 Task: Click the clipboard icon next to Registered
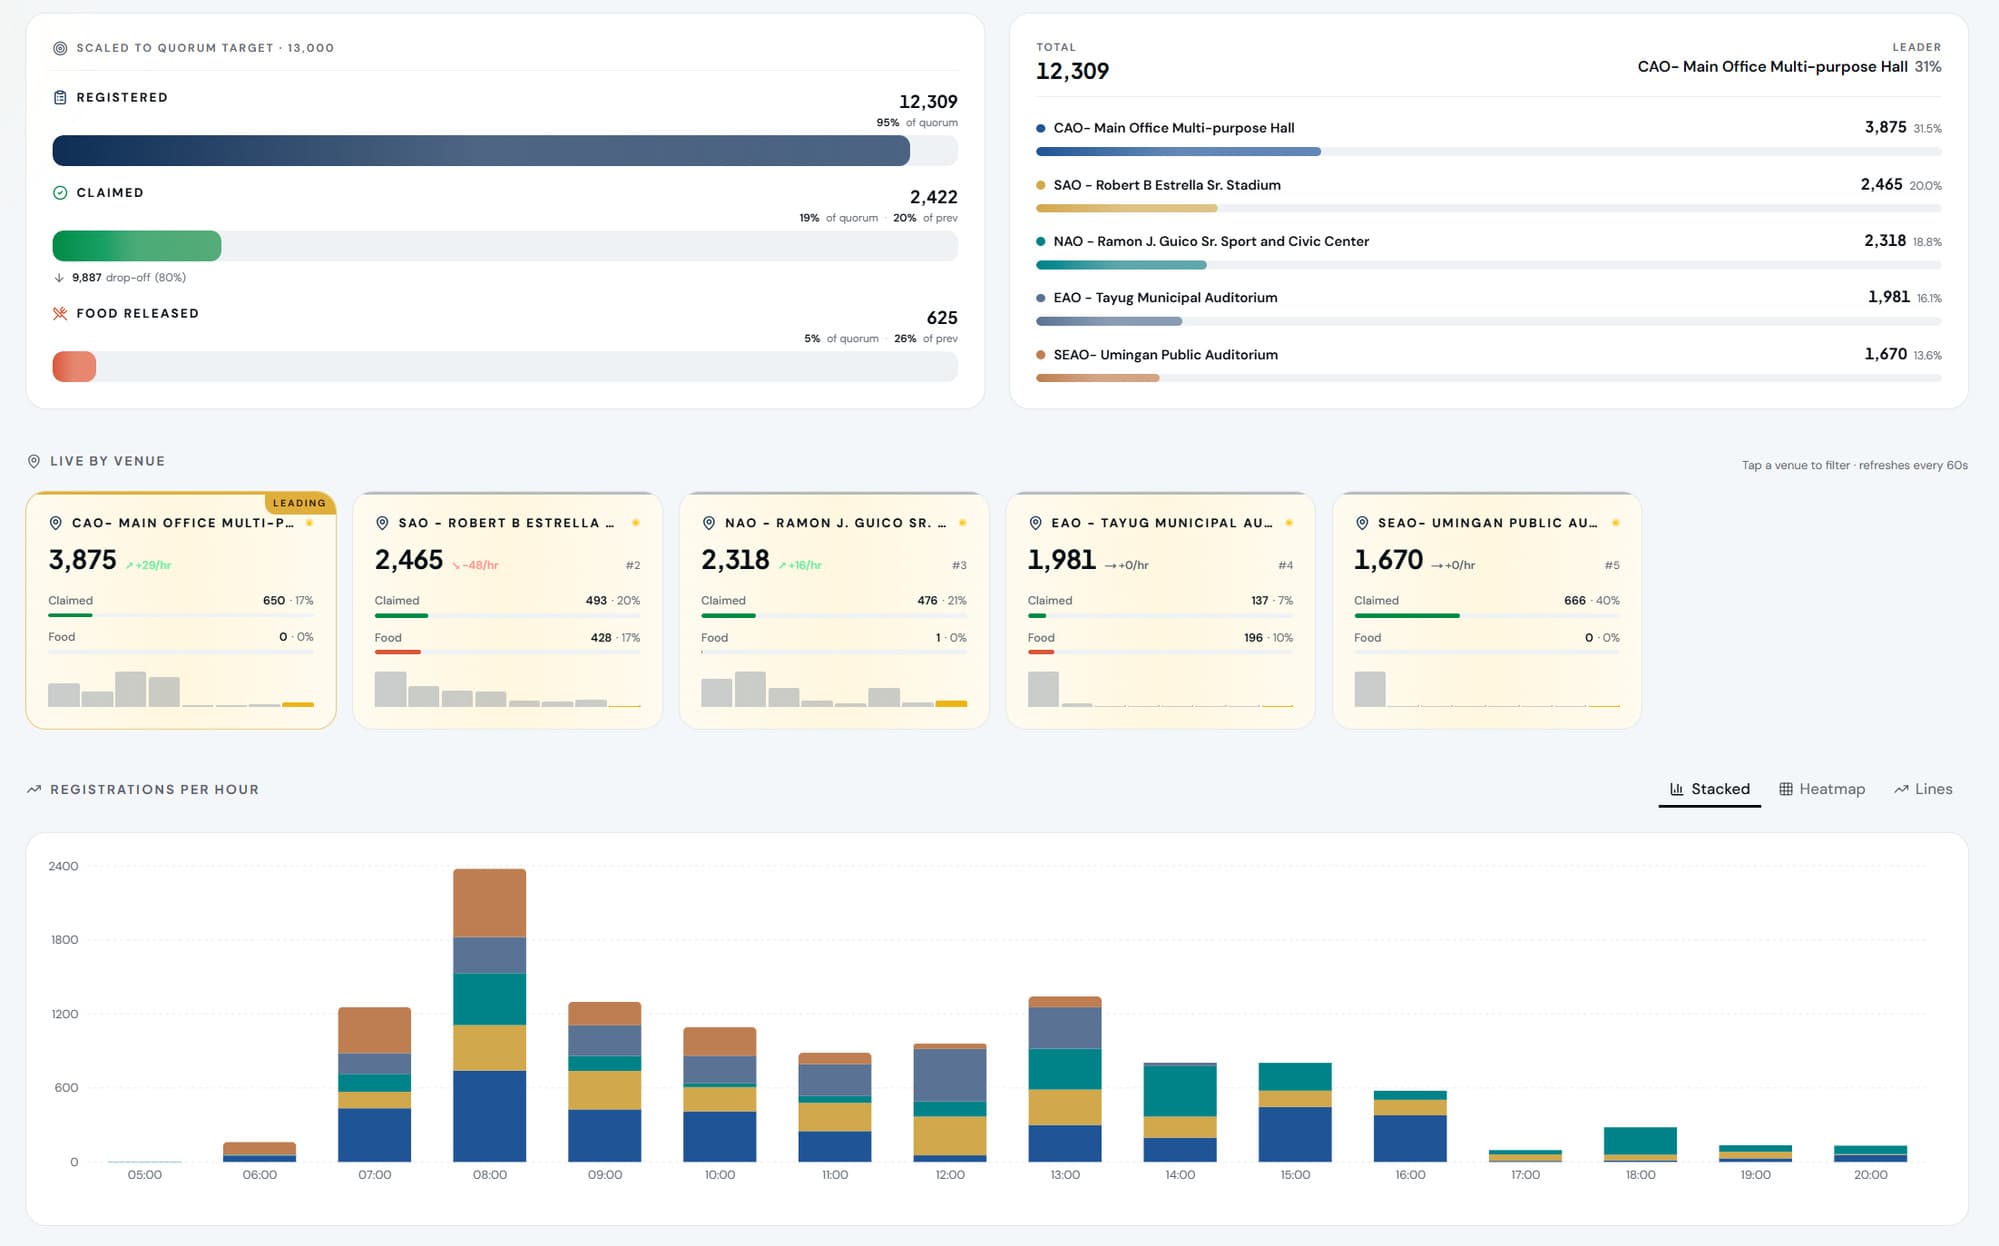pyautogui.click(x=60, y=97)
